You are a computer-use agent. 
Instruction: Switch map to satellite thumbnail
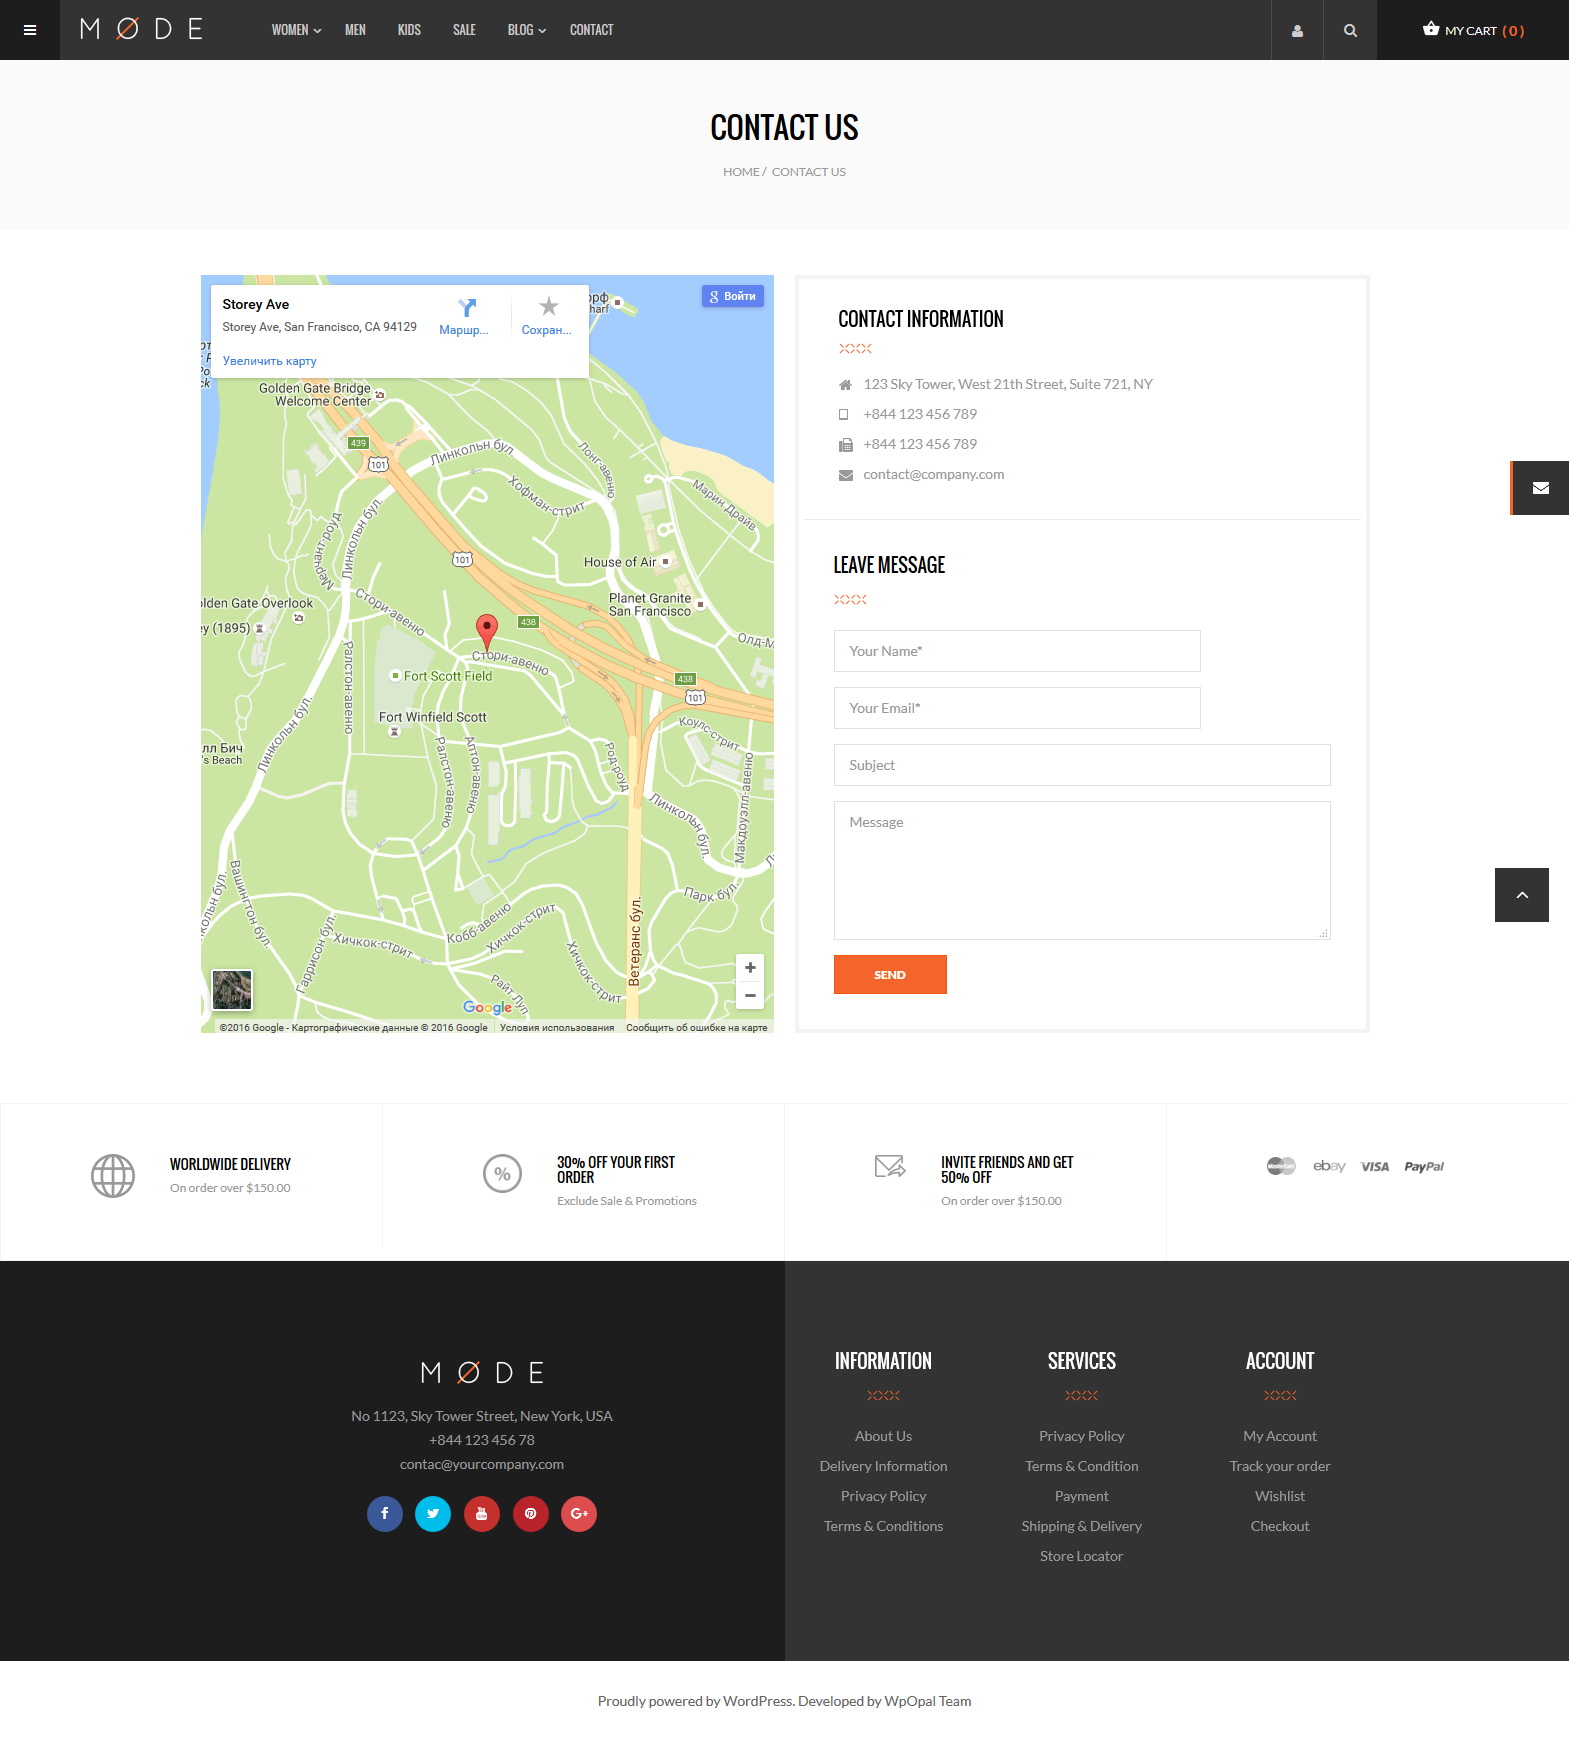232,990
